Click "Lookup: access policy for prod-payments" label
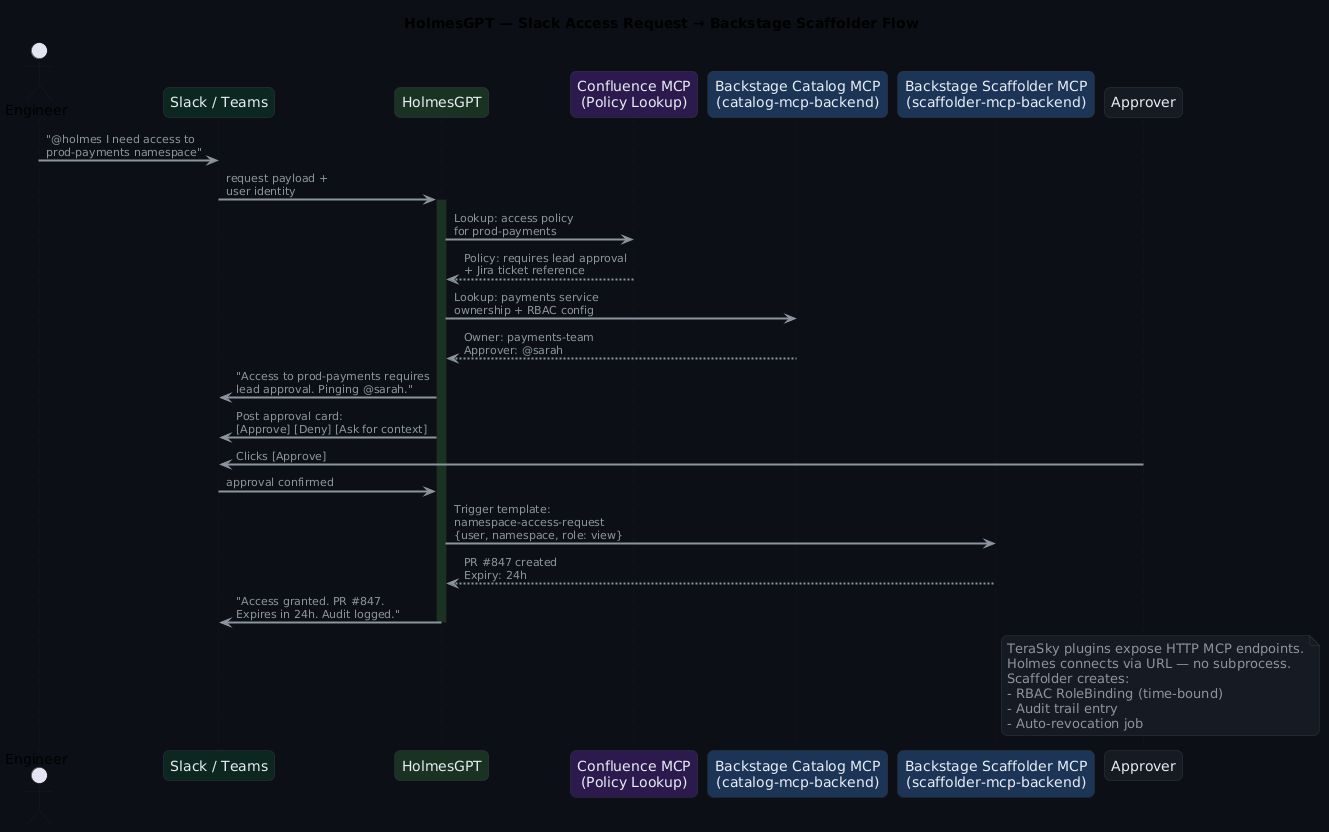This screenshot has width=1329, height=832. coord(514,224)
